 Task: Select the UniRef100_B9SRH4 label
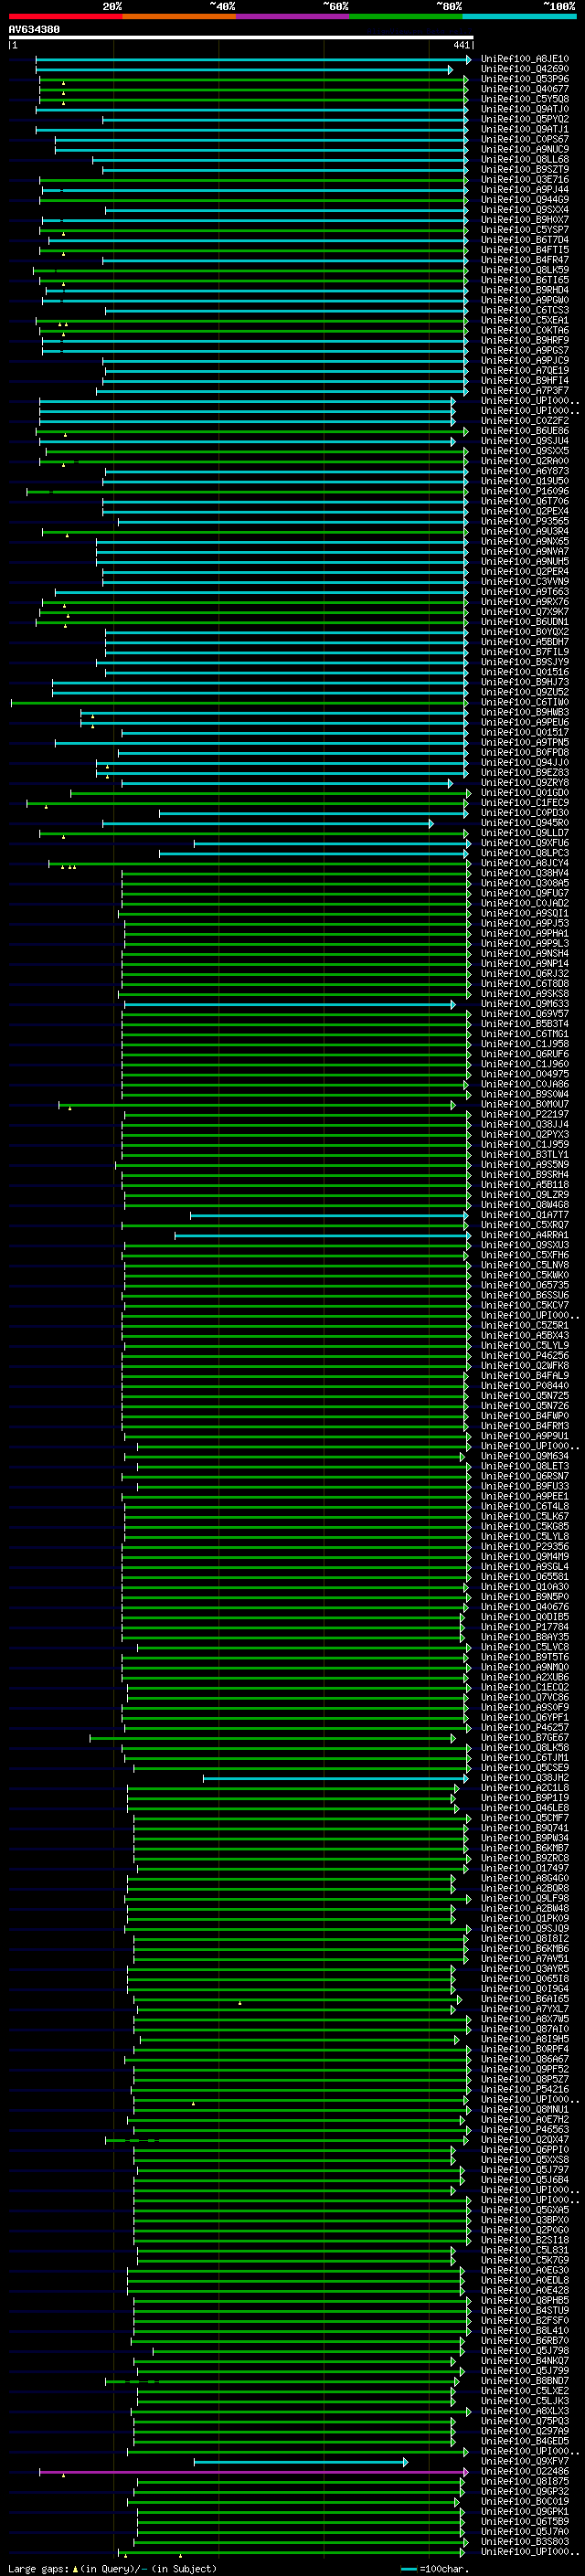525,1174
